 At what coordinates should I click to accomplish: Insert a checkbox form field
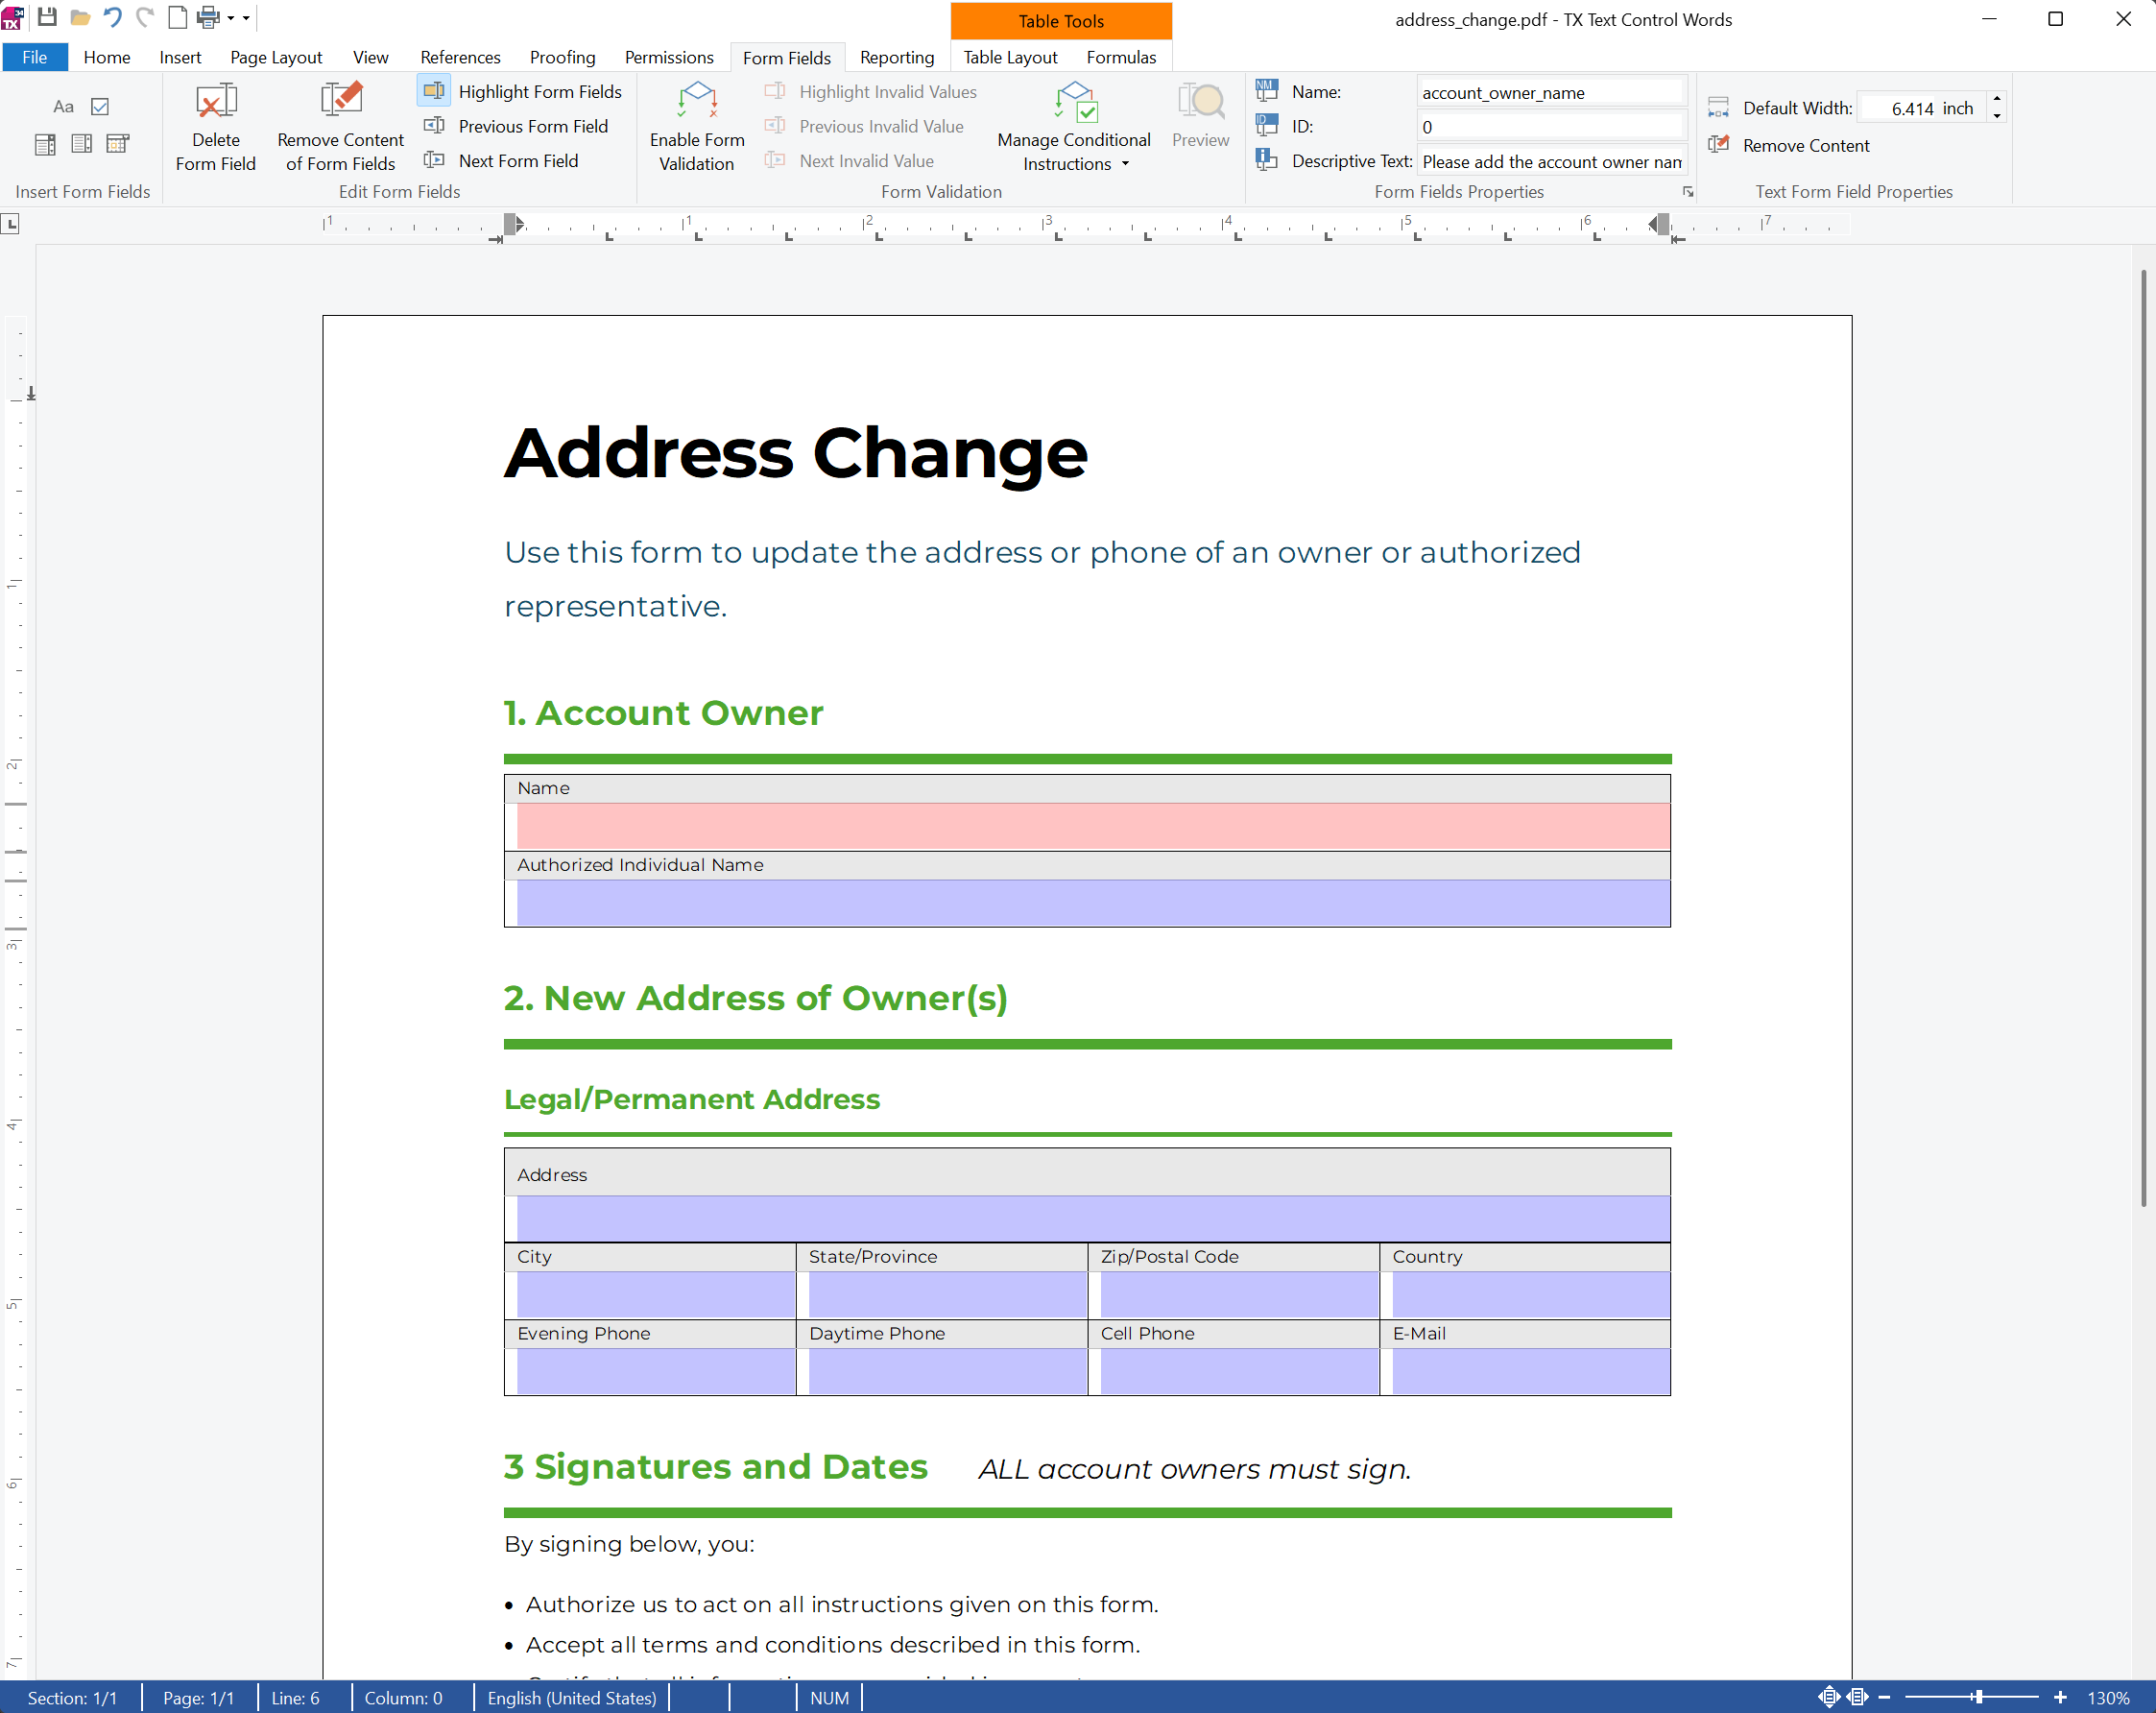click(x=100, y=106)
